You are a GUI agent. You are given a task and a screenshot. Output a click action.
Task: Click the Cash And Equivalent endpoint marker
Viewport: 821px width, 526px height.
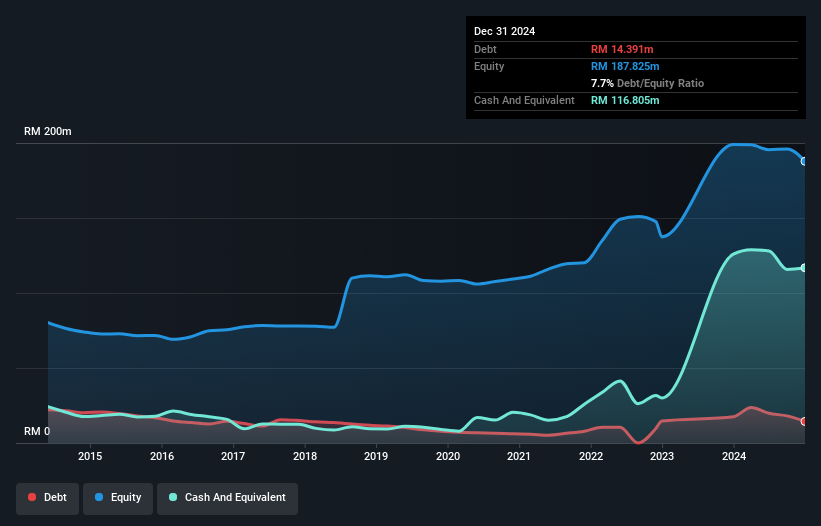[x=804, y=268]
